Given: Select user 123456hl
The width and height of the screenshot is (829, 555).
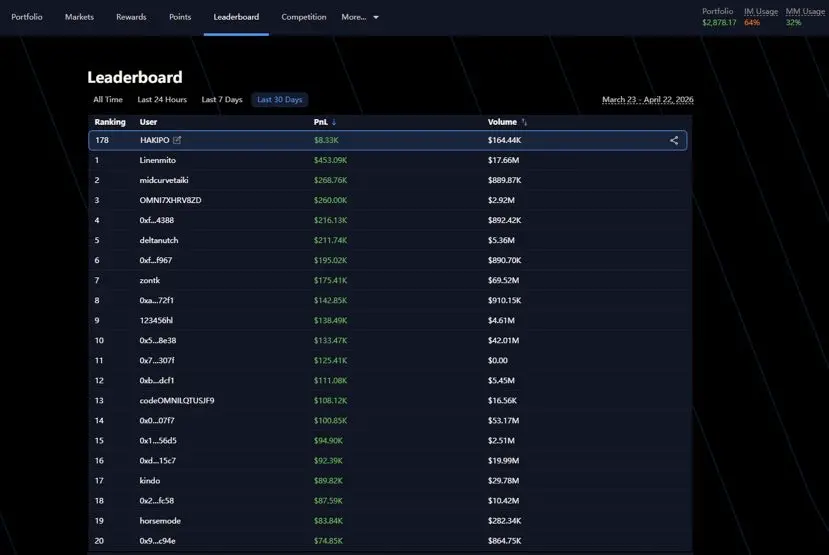Looking at the screenshot, I should 156,321.
